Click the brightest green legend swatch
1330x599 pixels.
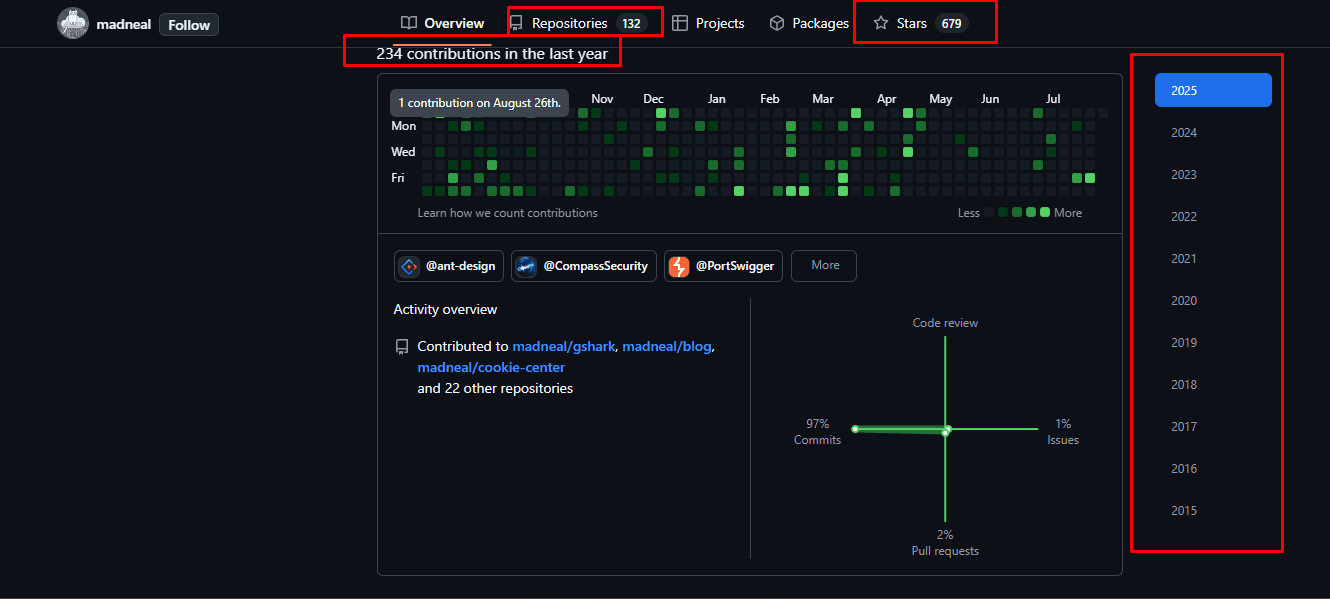[x=1045, y=212]
